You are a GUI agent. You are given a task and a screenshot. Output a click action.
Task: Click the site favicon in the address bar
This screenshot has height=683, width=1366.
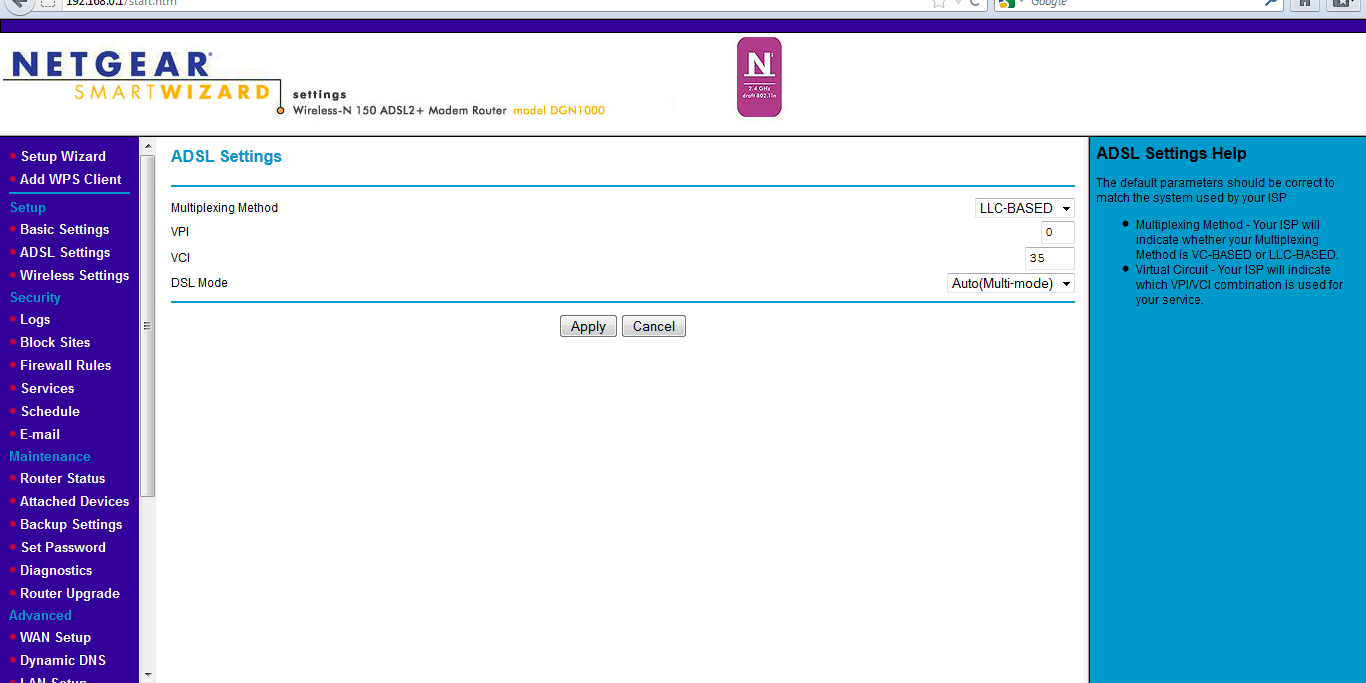coord(48,4)
